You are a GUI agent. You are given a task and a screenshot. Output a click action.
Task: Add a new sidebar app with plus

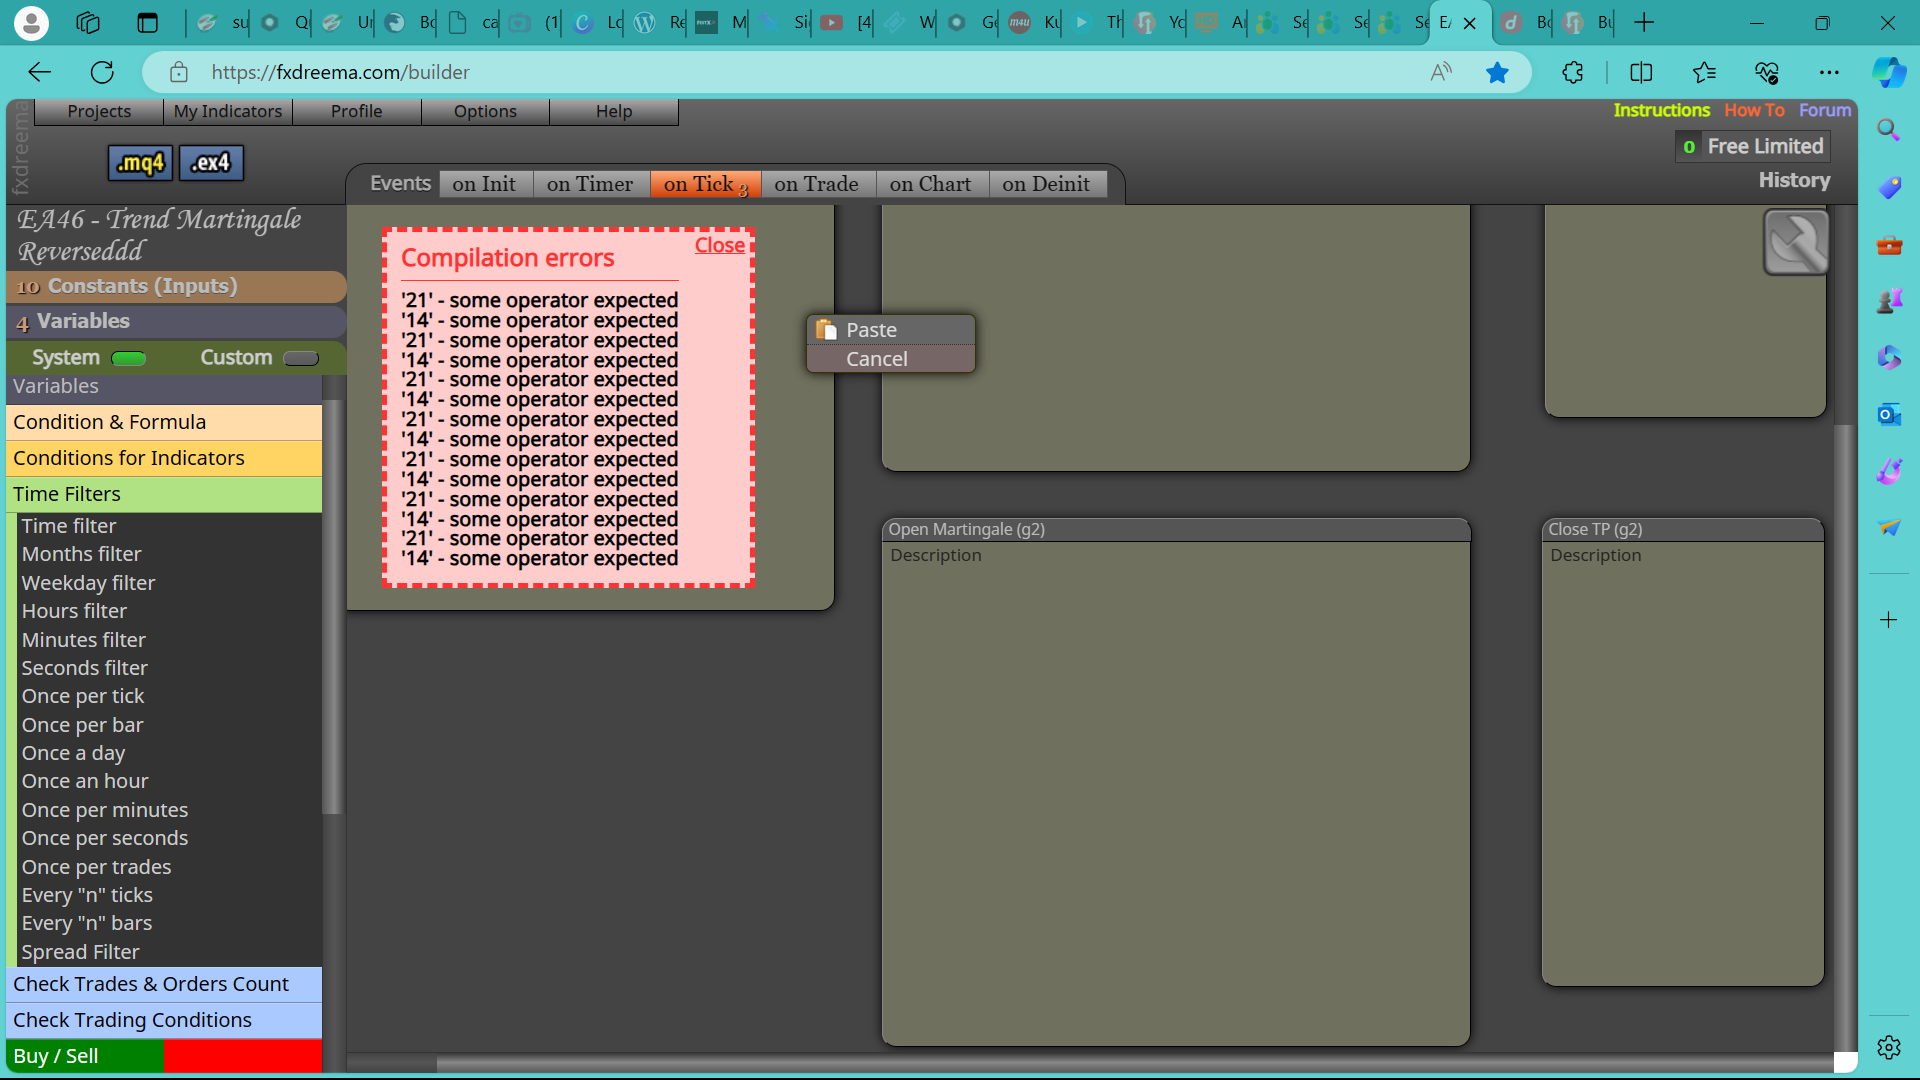(x=1888, y=620)
